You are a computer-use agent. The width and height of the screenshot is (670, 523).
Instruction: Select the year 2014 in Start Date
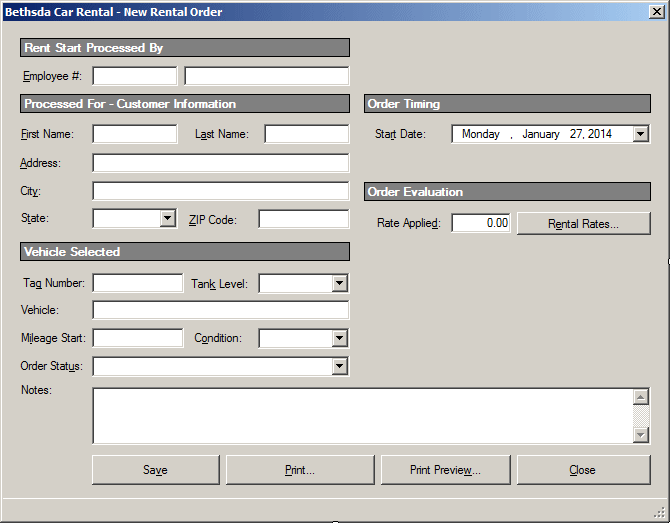600,134
